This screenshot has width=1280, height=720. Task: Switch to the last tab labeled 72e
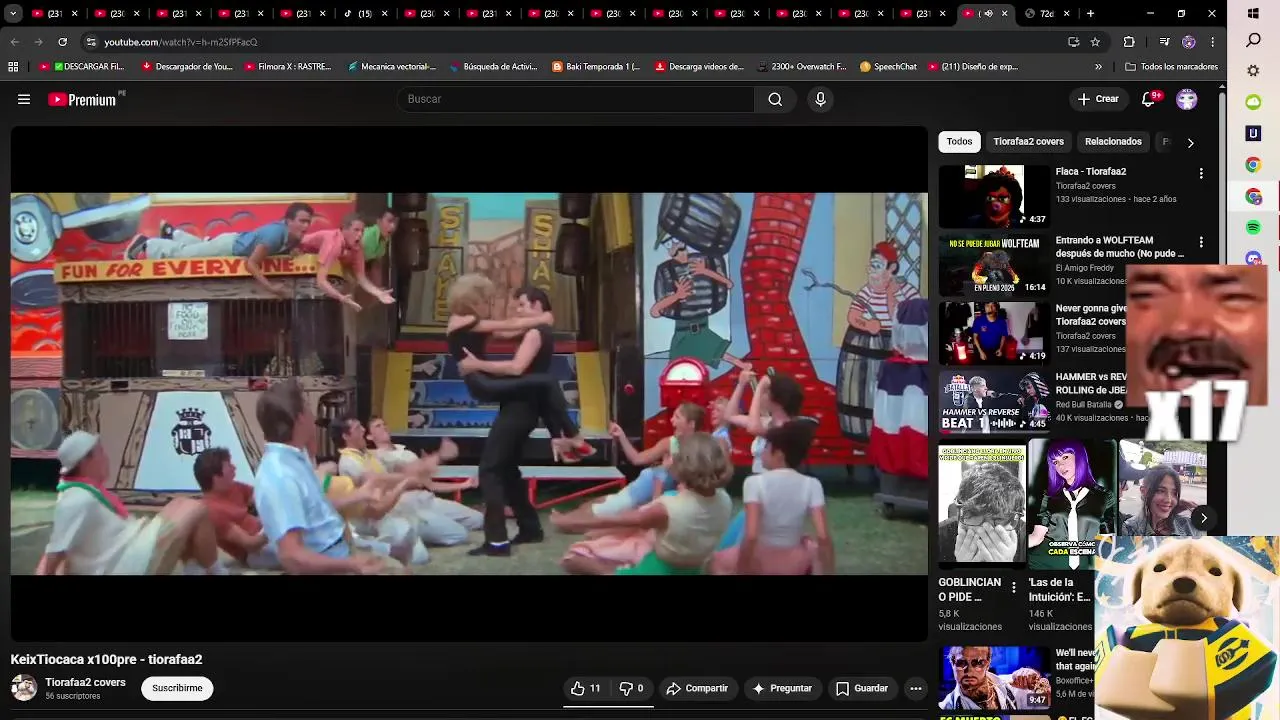click(1046, 14)
